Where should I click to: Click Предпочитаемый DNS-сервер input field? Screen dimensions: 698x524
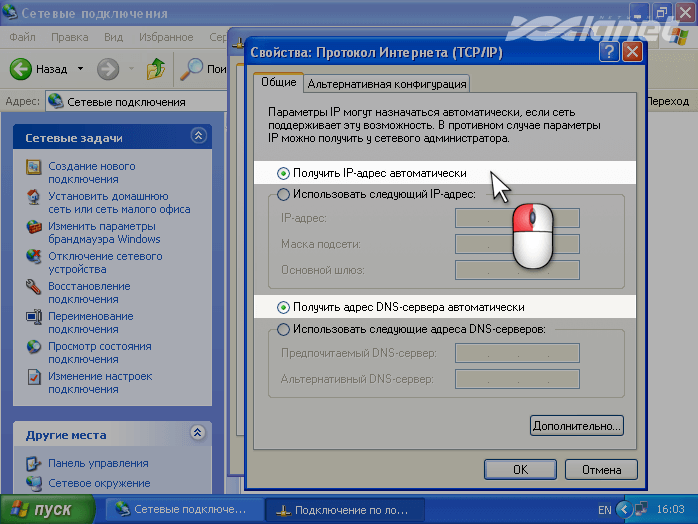pos(517,353)
